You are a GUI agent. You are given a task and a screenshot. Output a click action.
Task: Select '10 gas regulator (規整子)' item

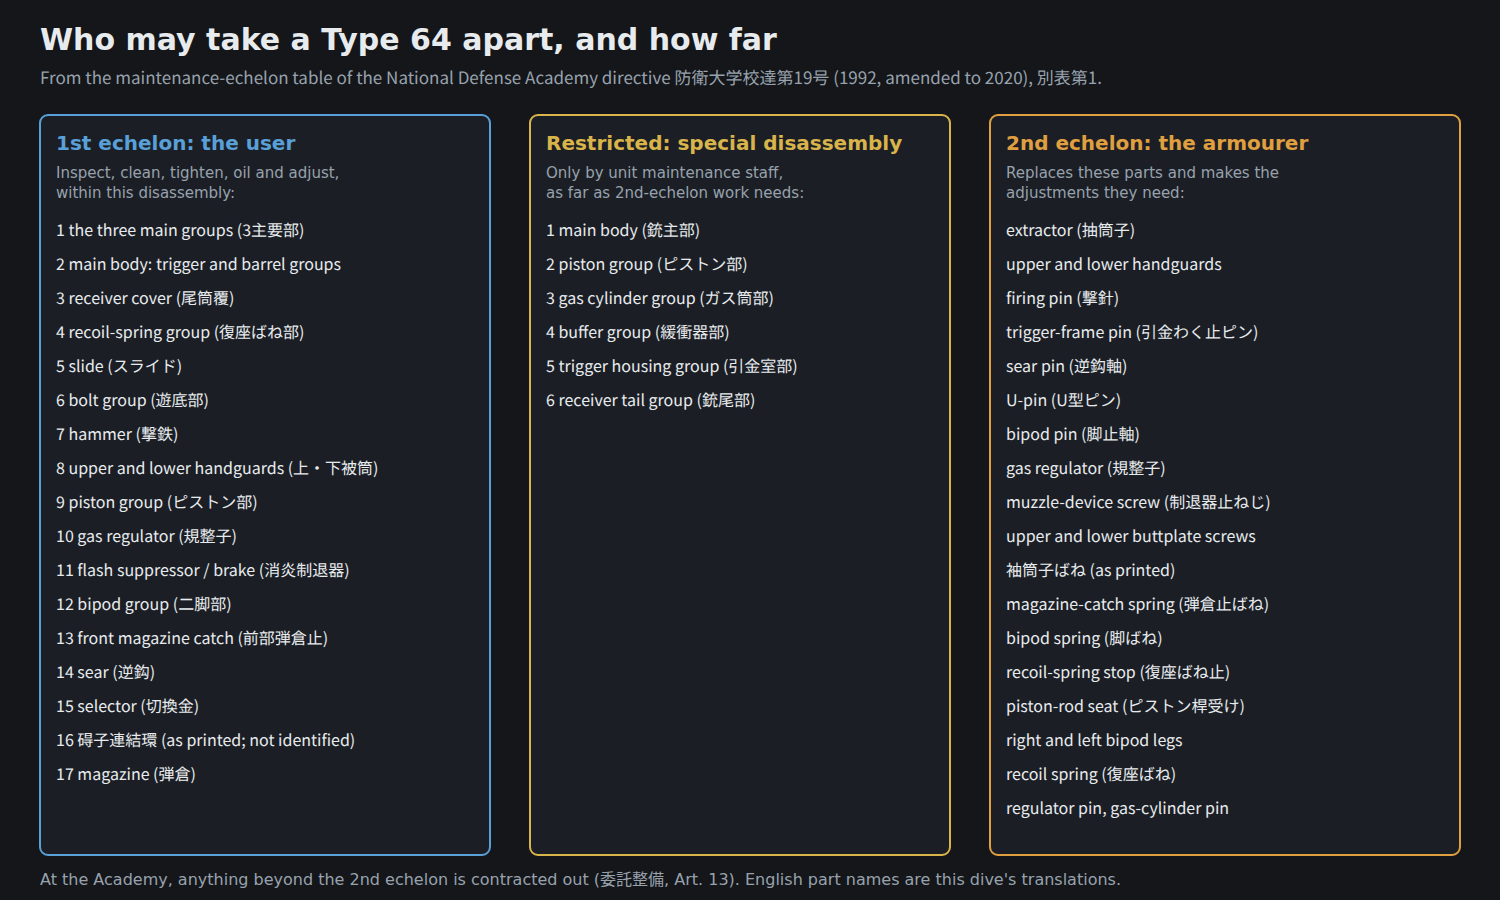click(146, 536)
